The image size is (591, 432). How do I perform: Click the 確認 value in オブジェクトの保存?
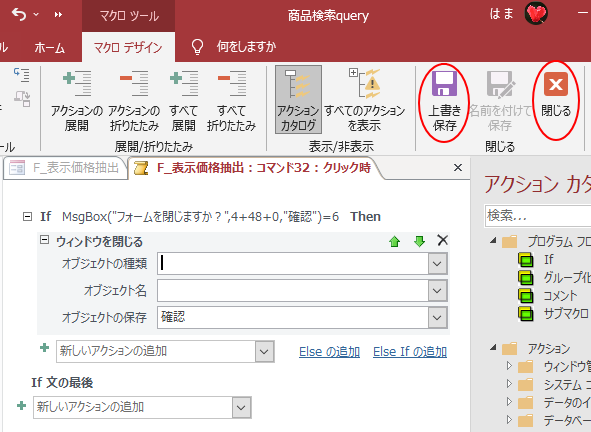pos(173,317)
